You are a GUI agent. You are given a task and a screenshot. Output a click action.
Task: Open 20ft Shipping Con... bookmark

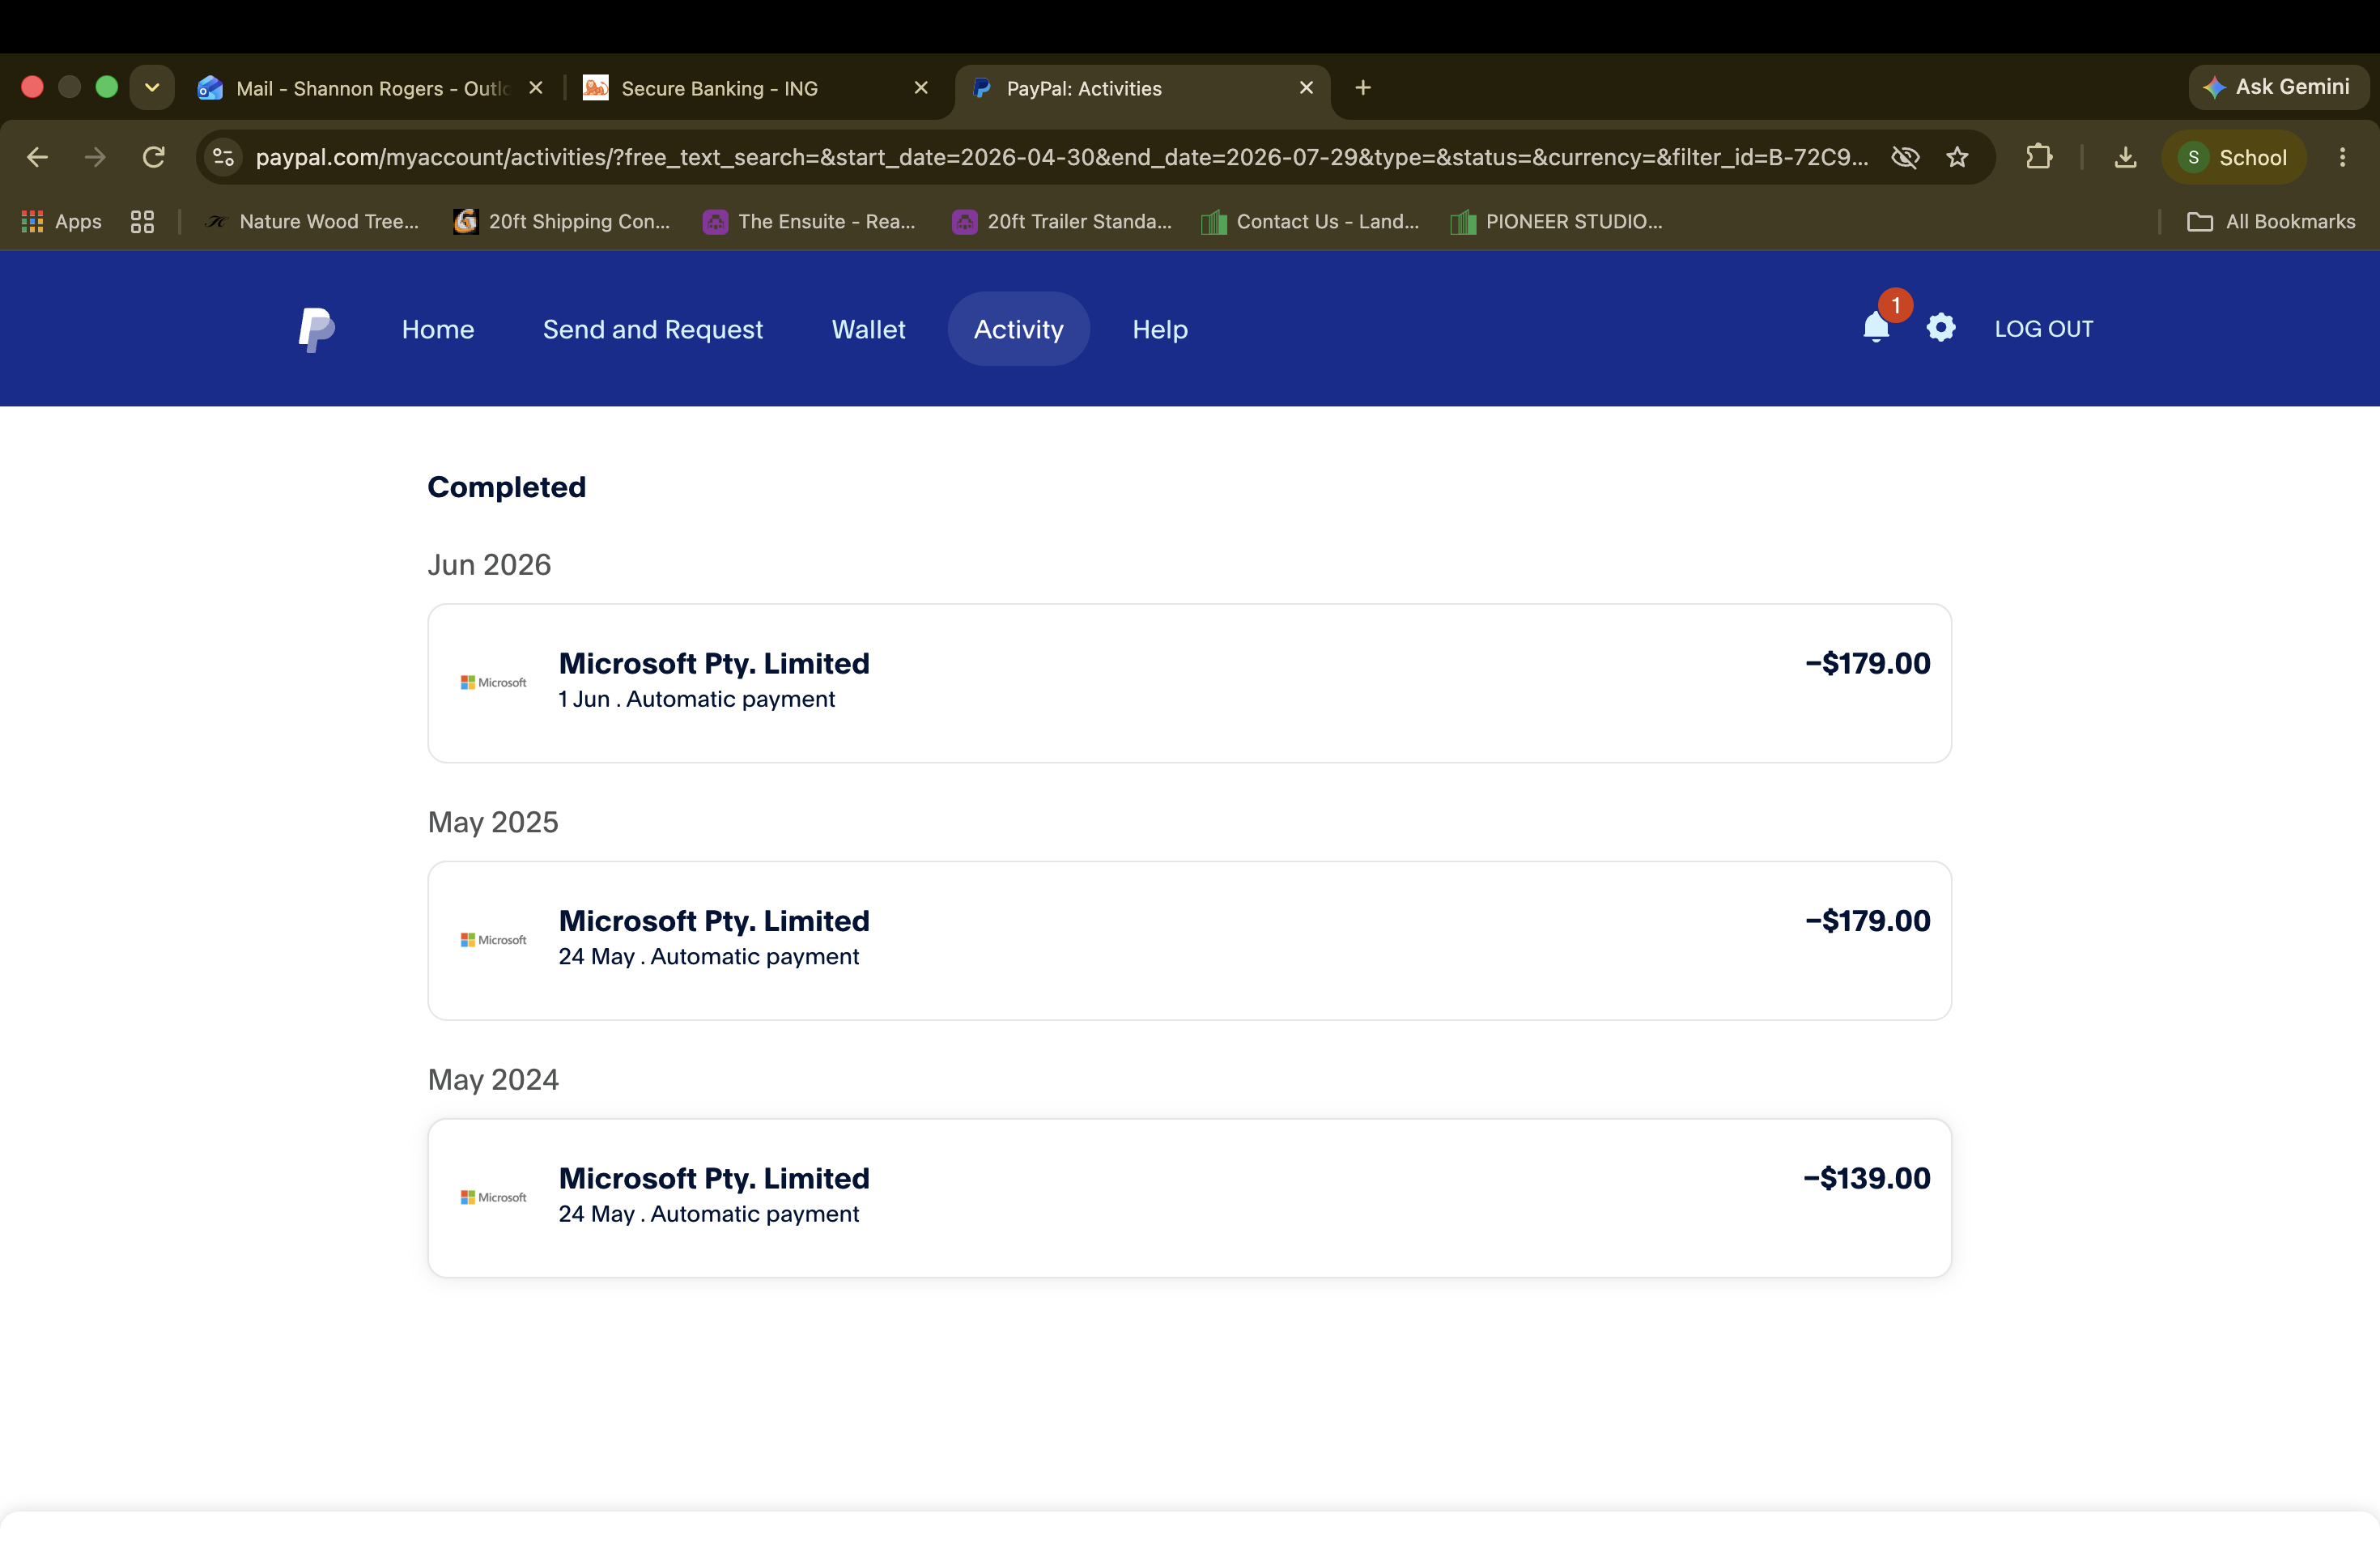pos(562,221)
